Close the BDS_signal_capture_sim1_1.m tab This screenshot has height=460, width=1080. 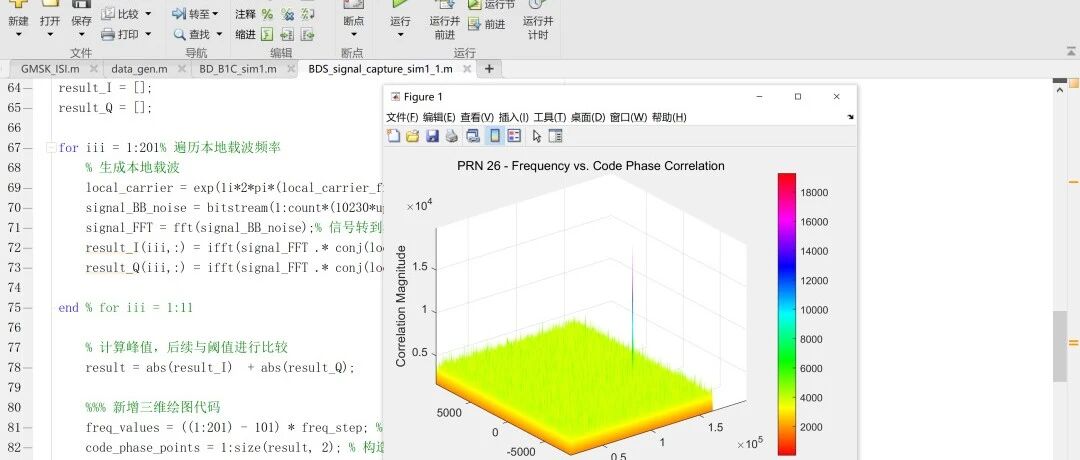tap(466, 69)
